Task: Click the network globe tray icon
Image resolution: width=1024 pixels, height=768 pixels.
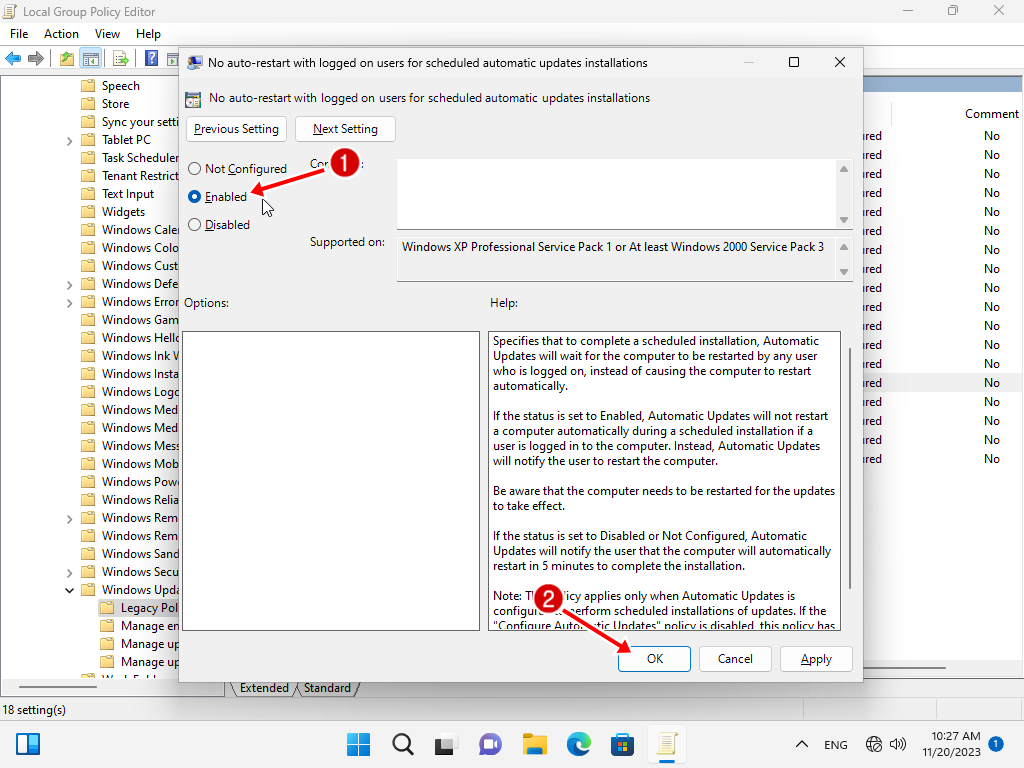Action: (873, 744)
